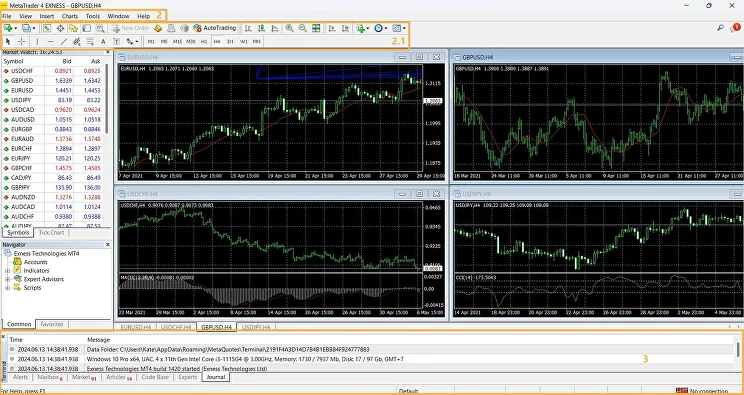This screenshot has height=395, width=744.
Task: Toggle the Navigator folder-star icon
Action: (73, 28)
